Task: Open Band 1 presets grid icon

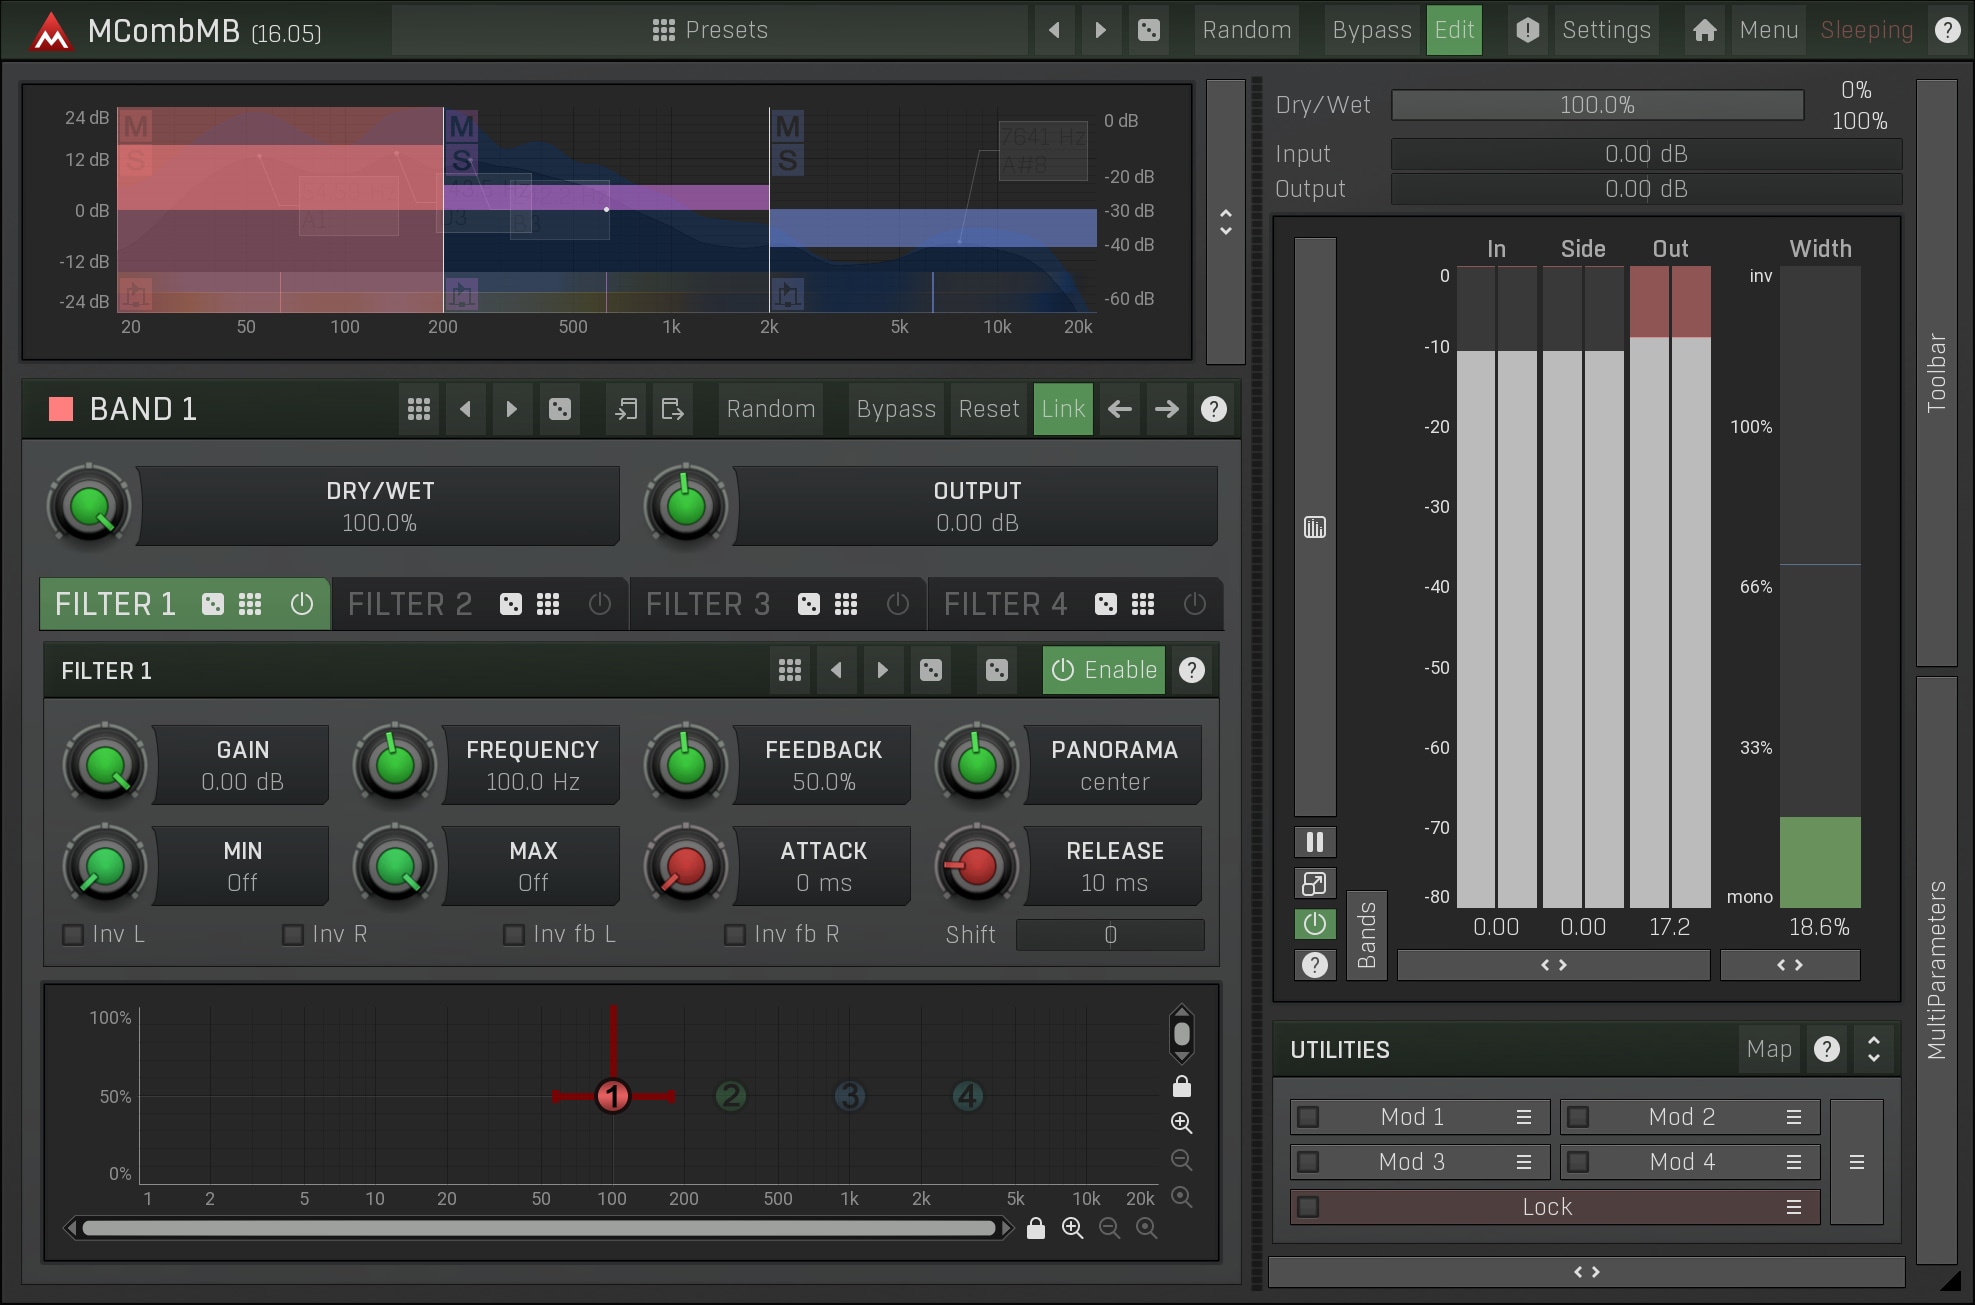Action: click(419, 409)
